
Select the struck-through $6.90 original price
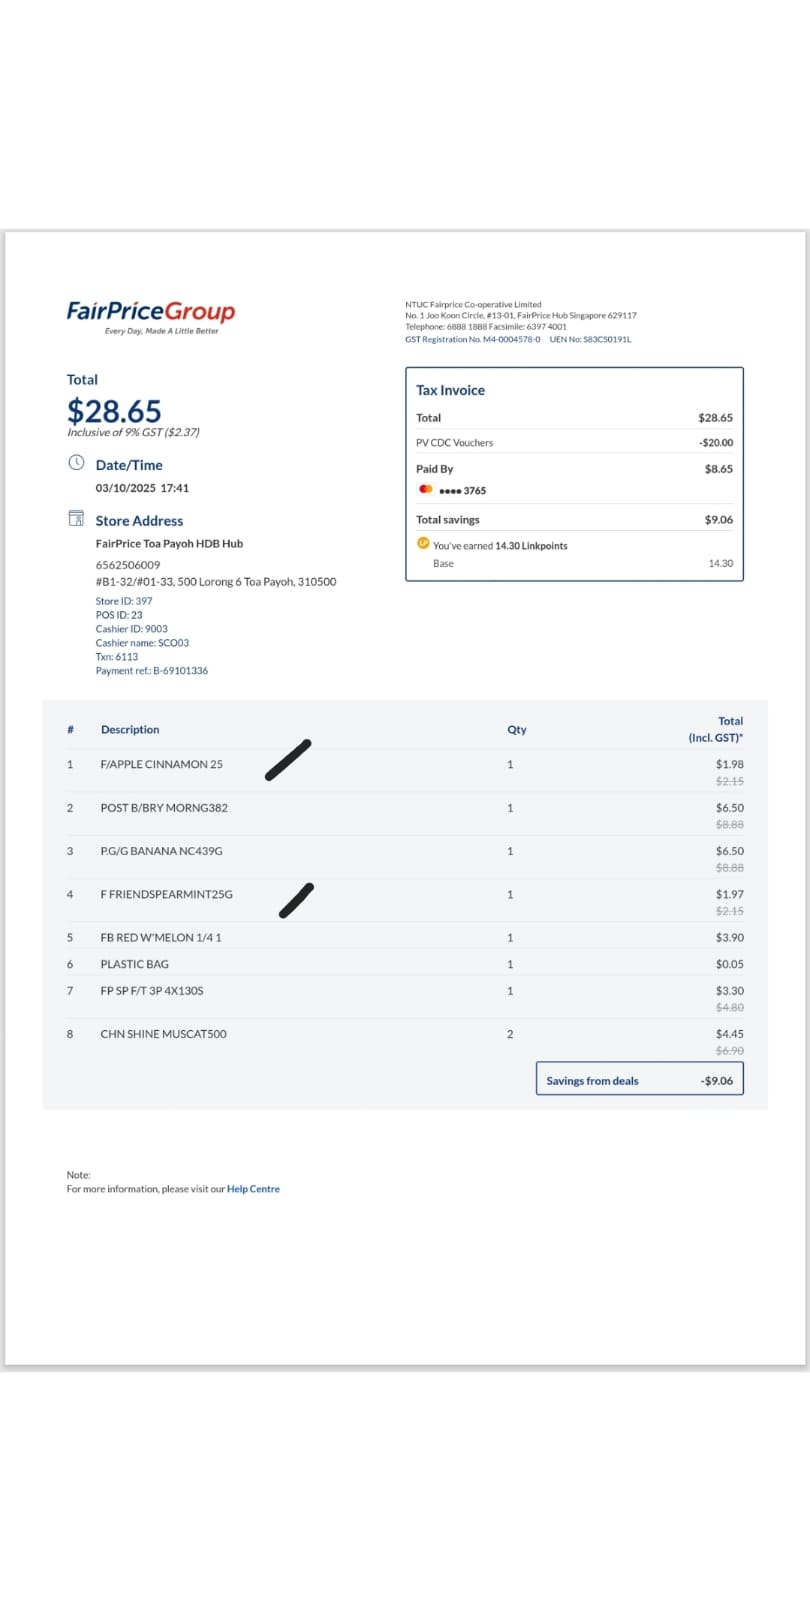(730, 1051)
